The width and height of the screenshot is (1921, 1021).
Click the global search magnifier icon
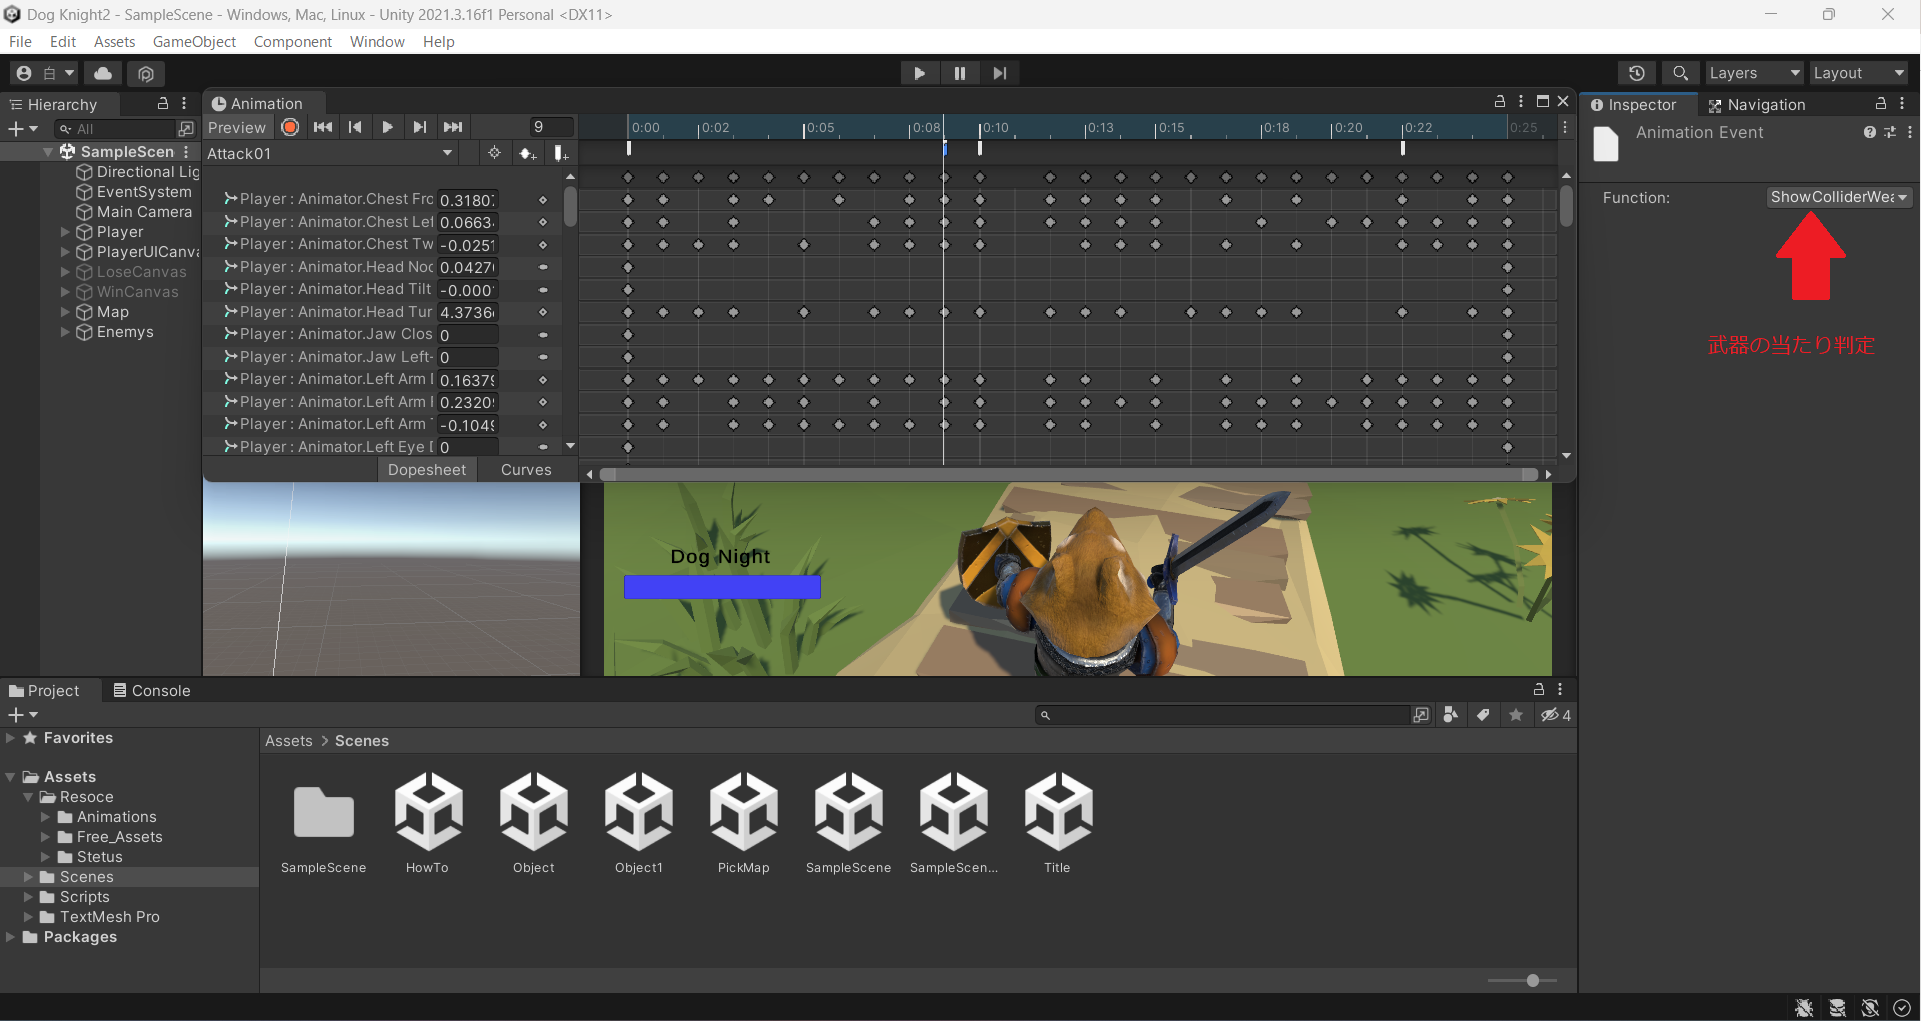(x=1680, y=73)
